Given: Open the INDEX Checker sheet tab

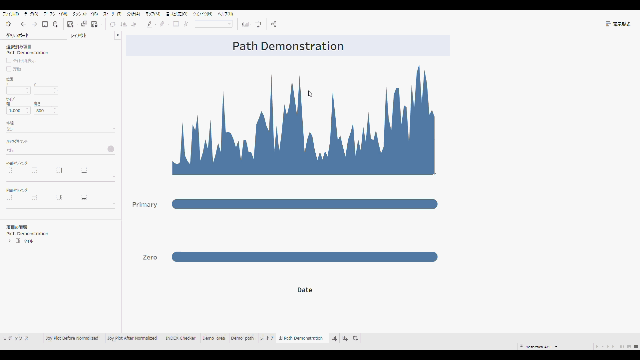Looking at the screenshot, I should [180, 338].
